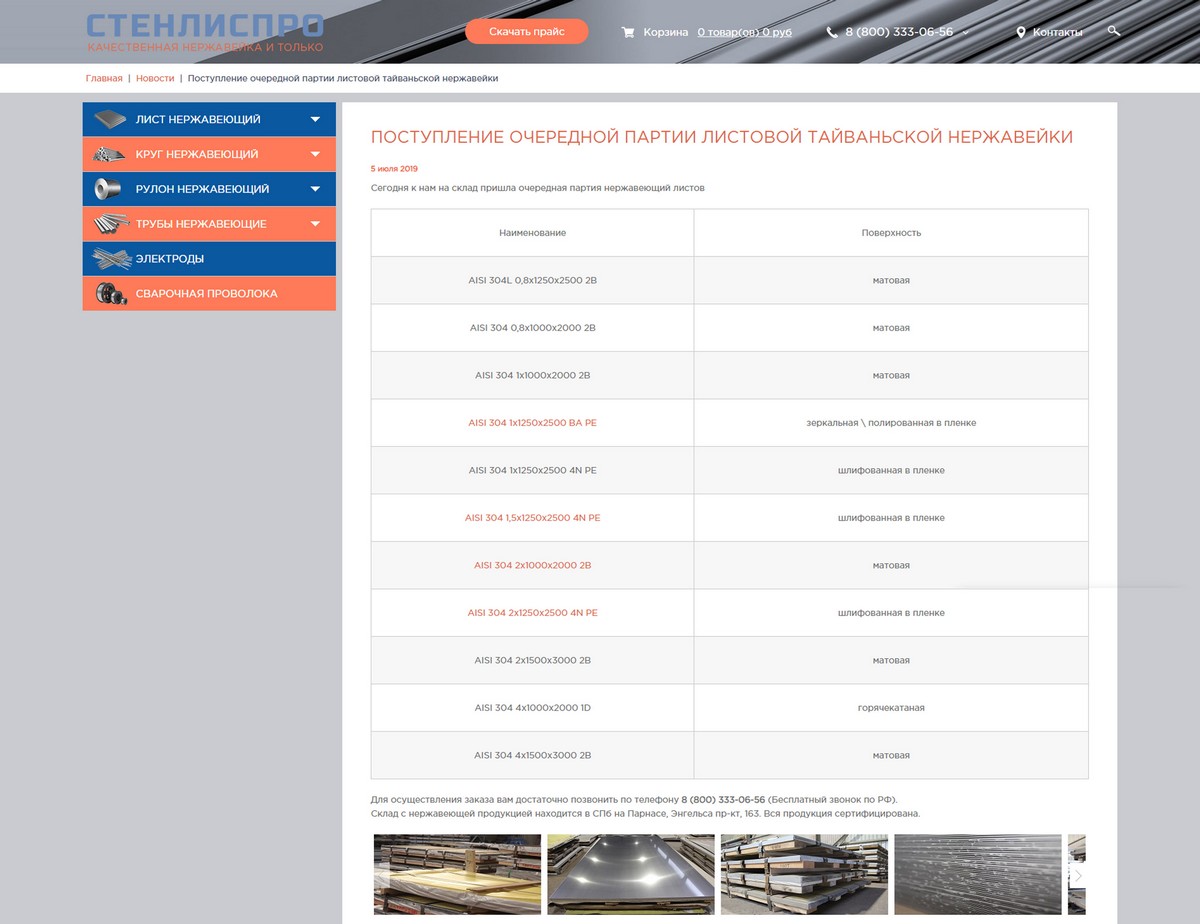The image size is (1200, 924).
Task: Open the film-wrapped sheets gallery photo
Action: click(458, 875)
